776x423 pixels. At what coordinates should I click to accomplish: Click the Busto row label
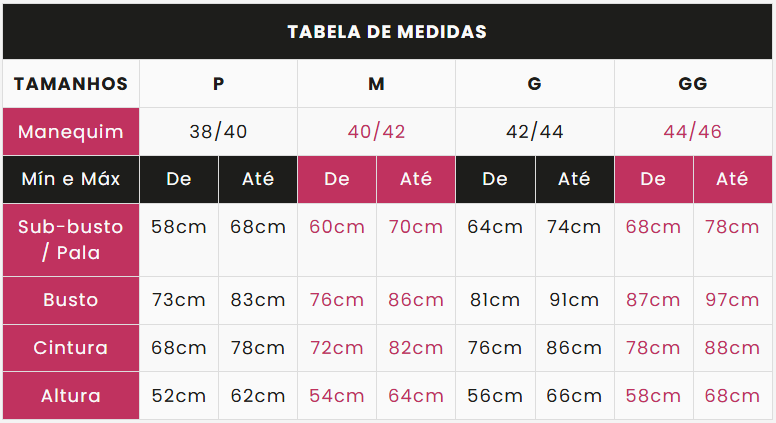coord(71,300)
